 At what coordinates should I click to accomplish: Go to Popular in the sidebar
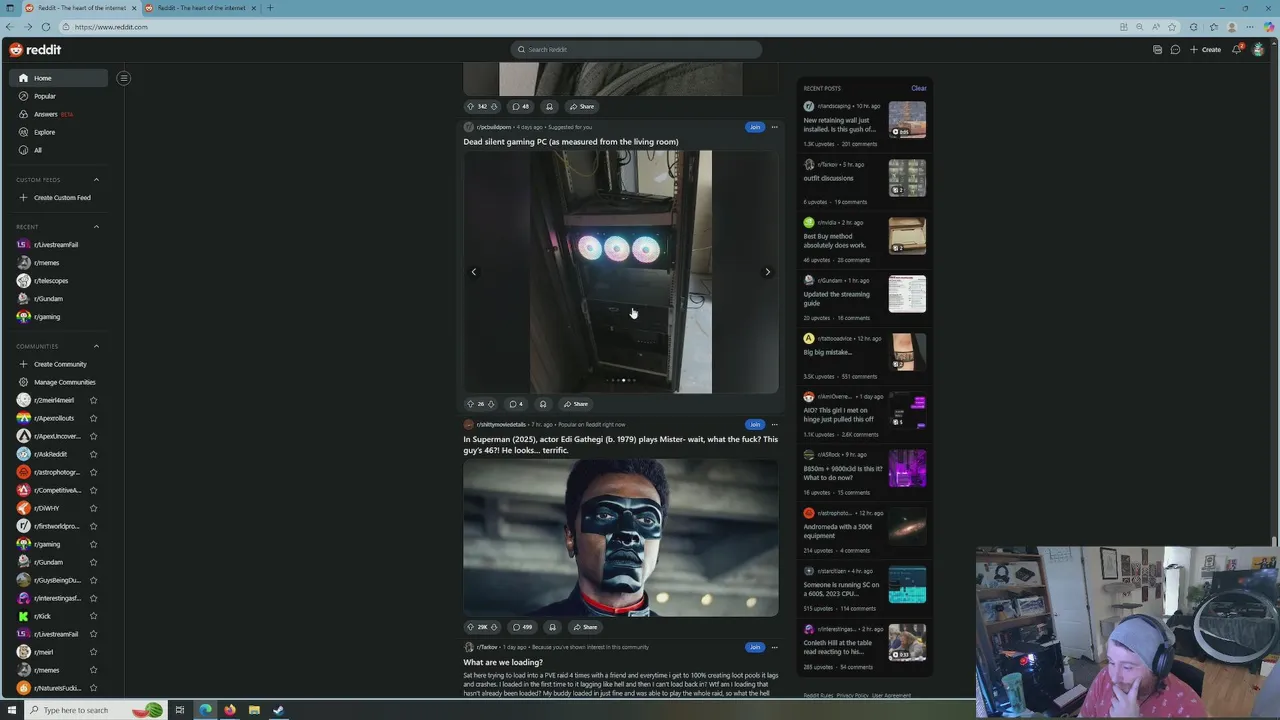(59, 96)
